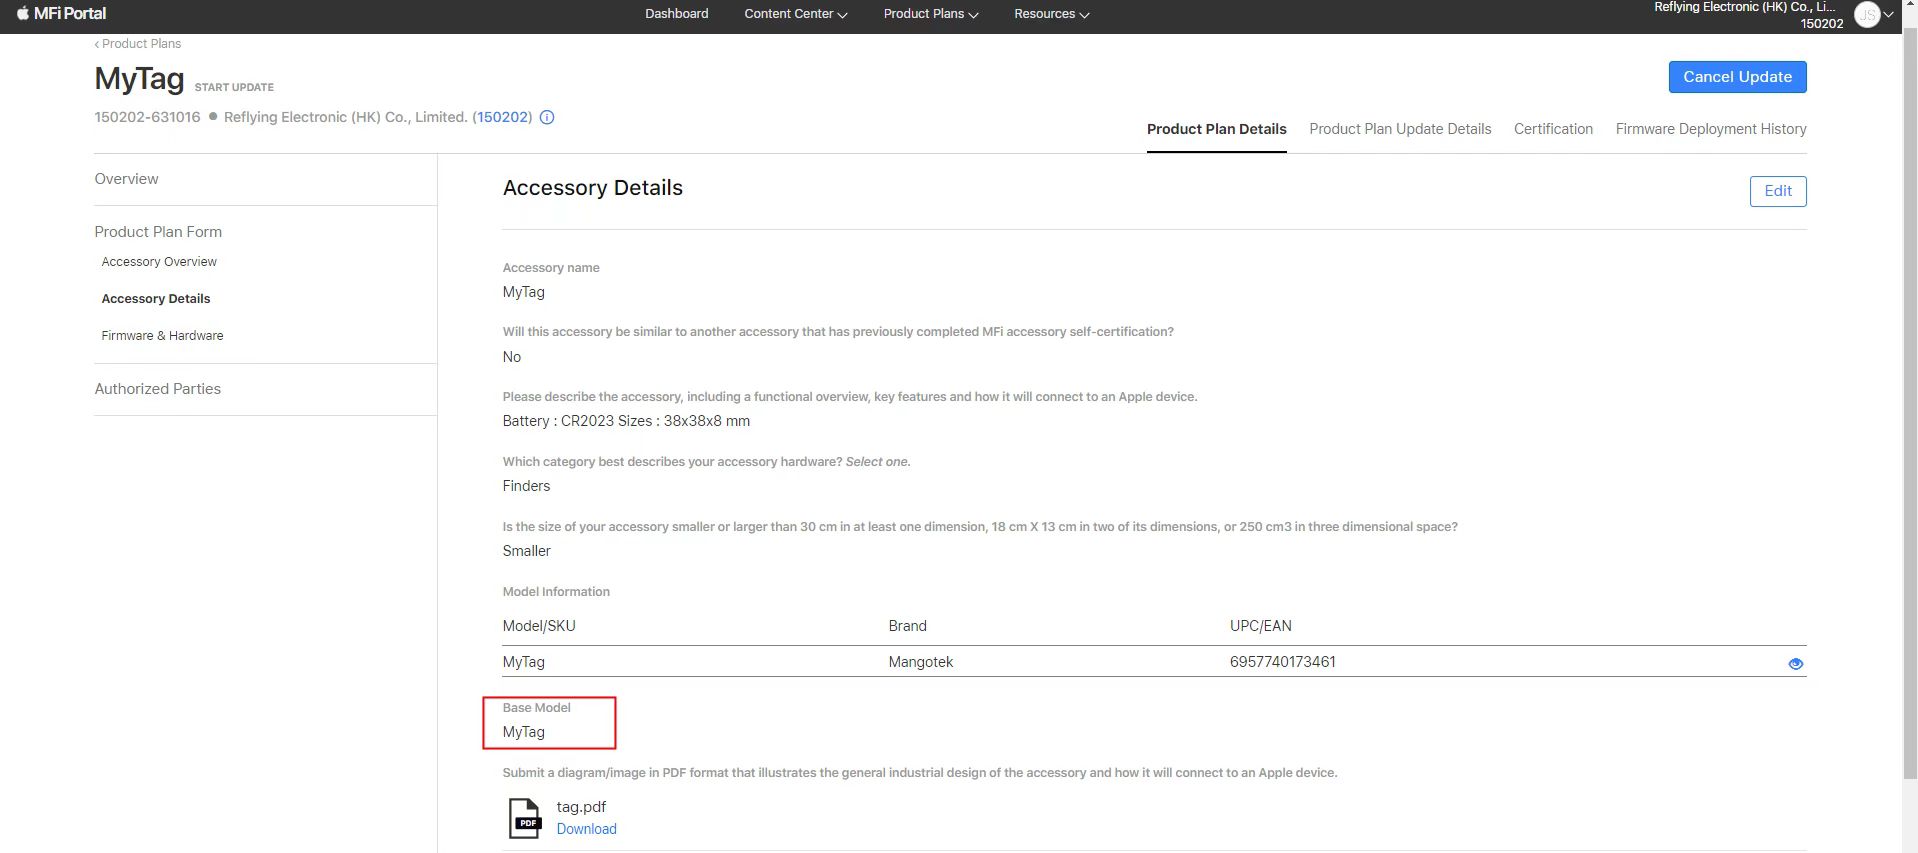Switch to Product Plan Update Details tab

pos(1399,129)
